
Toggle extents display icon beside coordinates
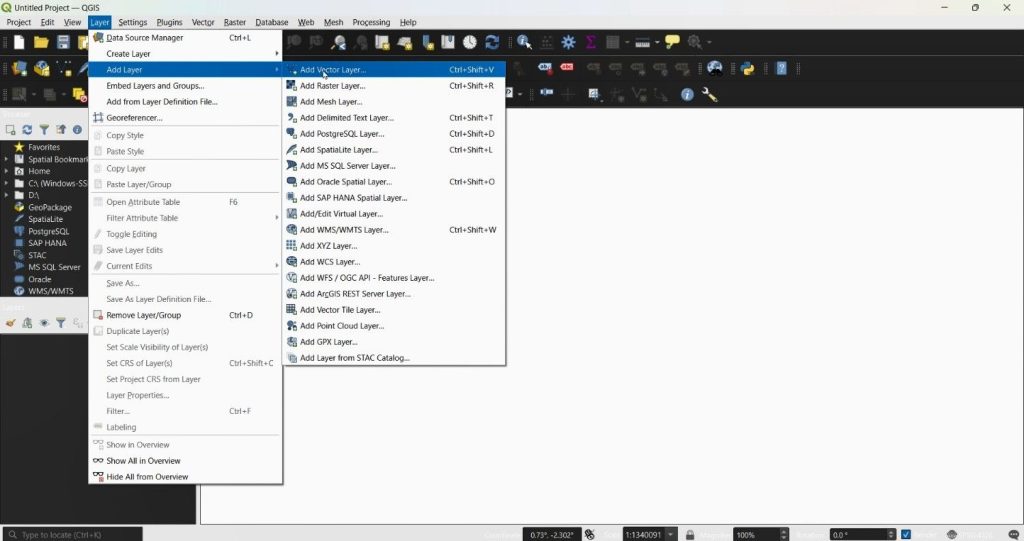(x=590, y=534)
